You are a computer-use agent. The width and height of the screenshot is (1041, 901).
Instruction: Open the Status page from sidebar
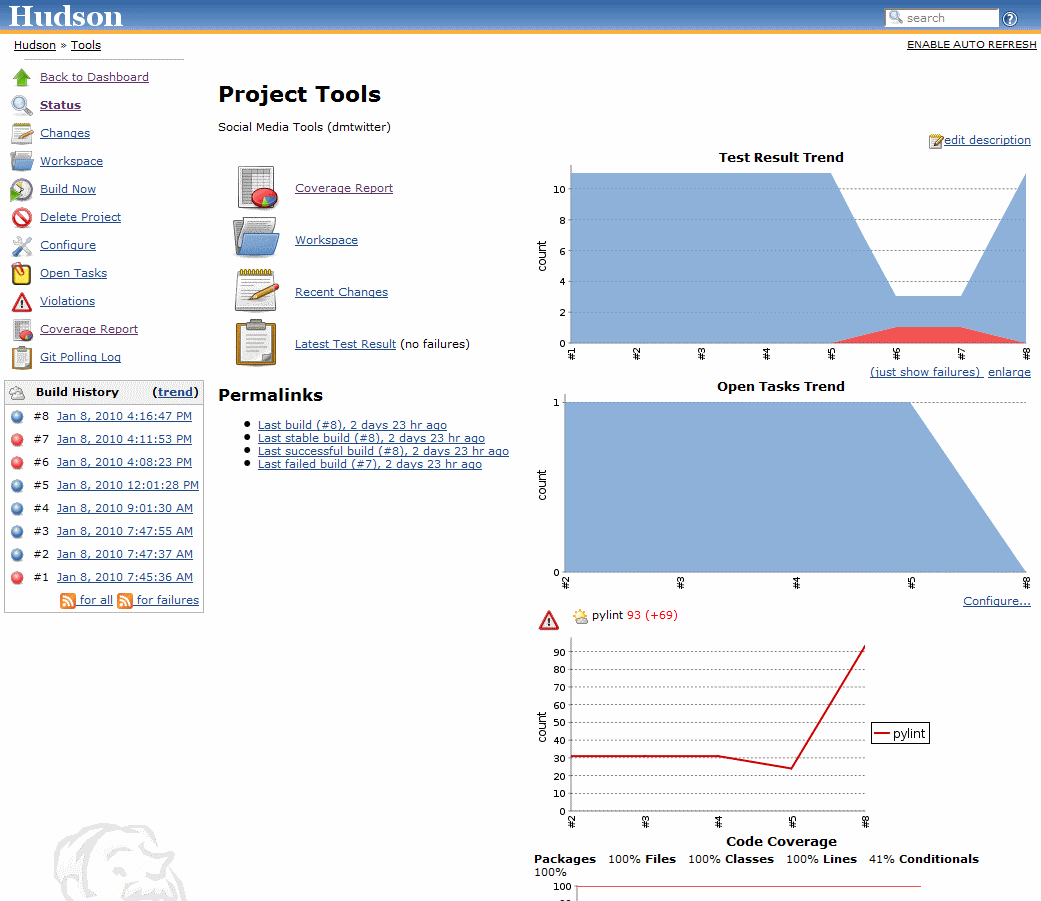click(60, 105)
